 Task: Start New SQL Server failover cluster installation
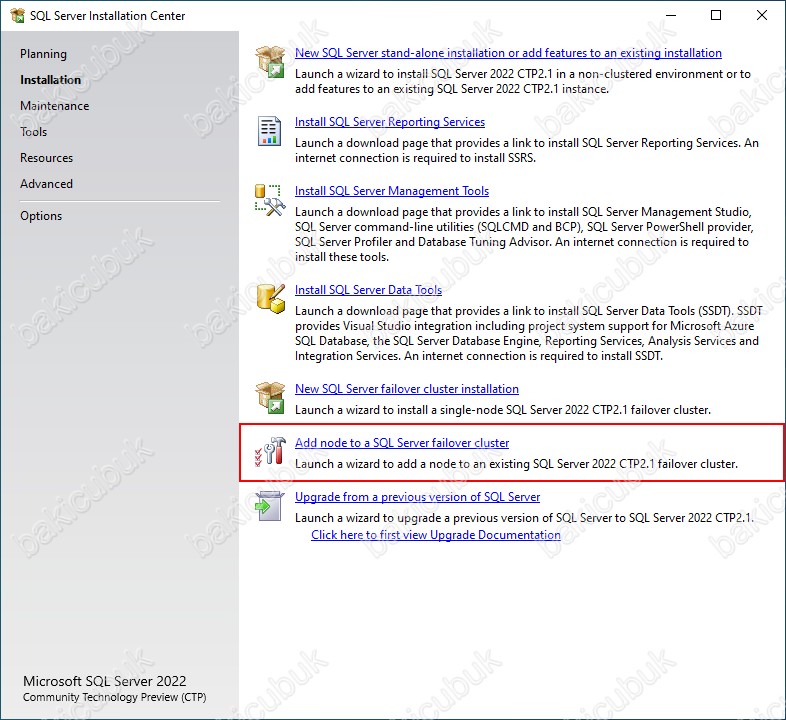click(x=407, y=389)
